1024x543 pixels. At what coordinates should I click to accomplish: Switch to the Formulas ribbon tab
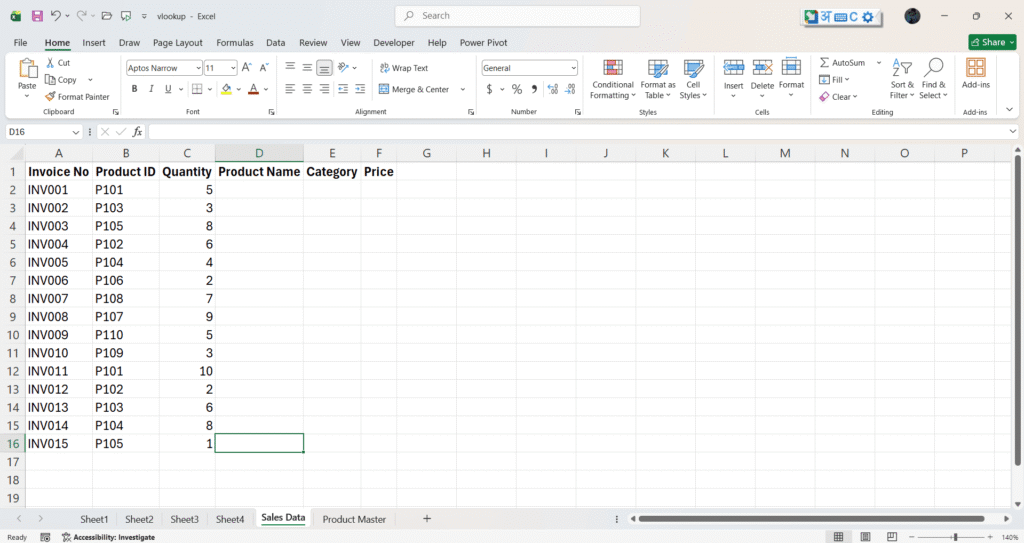point(234,42)
